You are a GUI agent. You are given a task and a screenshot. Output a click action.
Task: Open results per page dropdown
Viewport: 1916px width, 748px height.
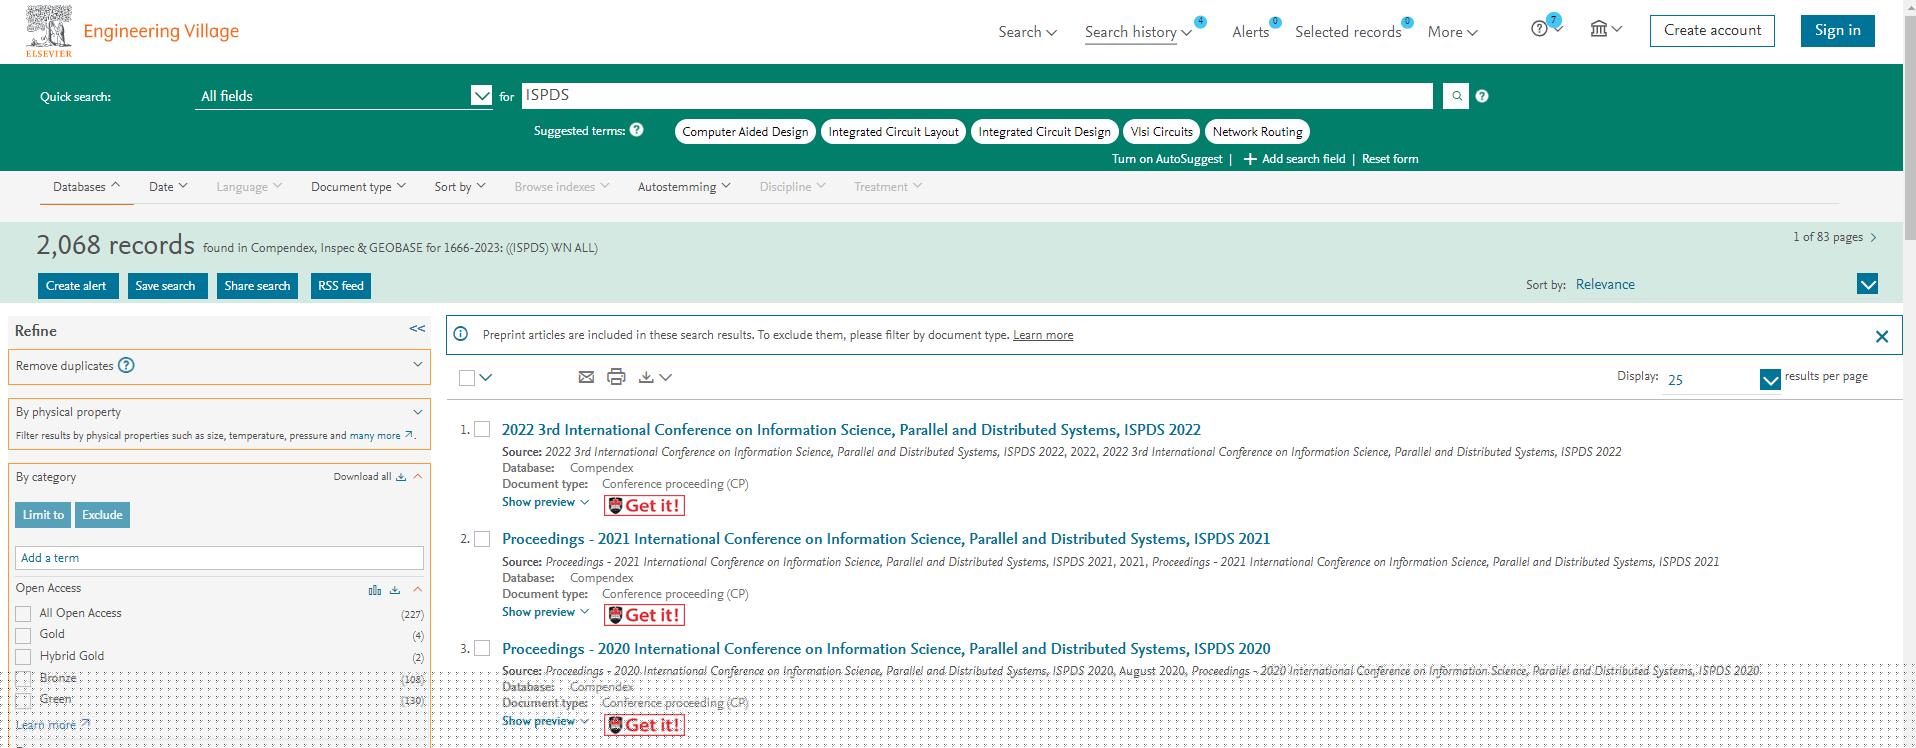[x=1722, y=379]
